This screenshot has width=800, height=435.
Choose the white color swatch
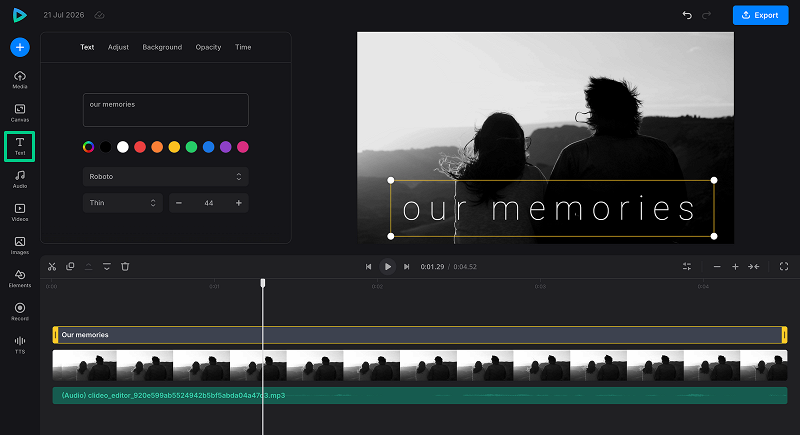click(x=122, y=147)
